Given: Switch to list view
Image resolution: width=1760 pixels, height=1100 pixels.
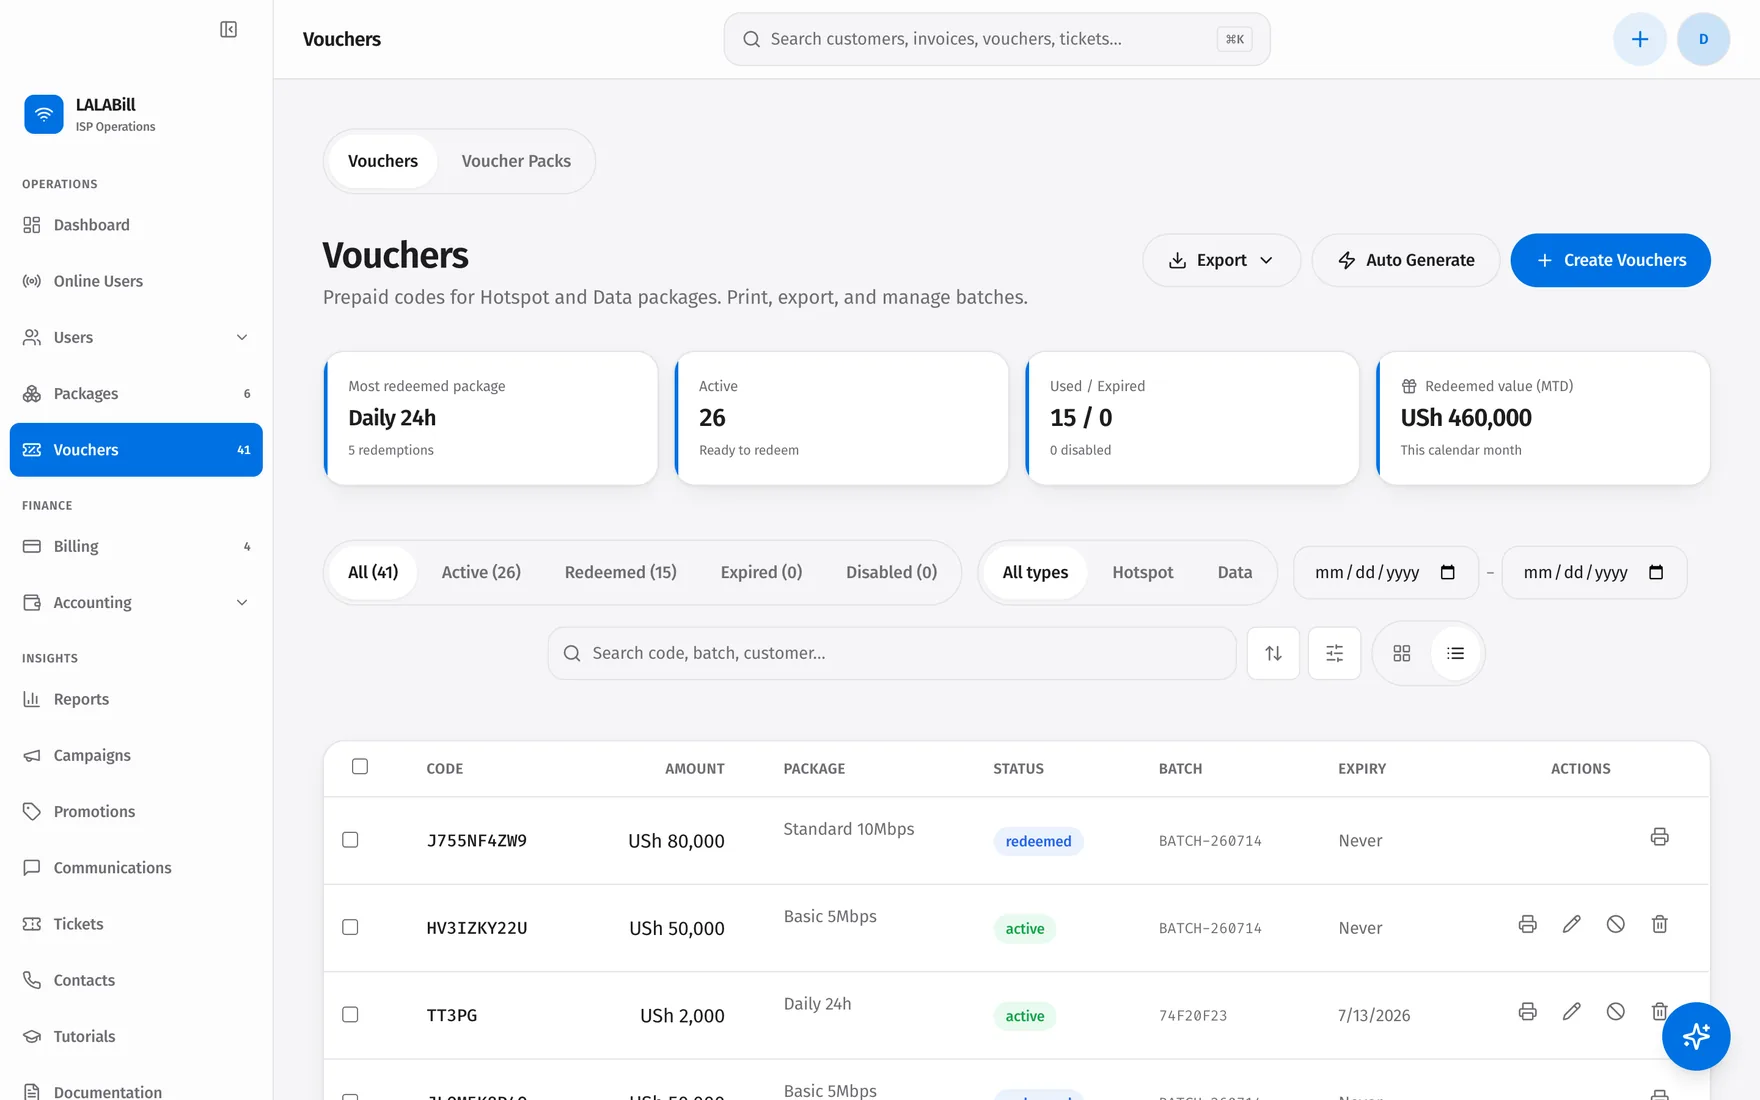Looking at the screenshot, I should point(1455,653).
